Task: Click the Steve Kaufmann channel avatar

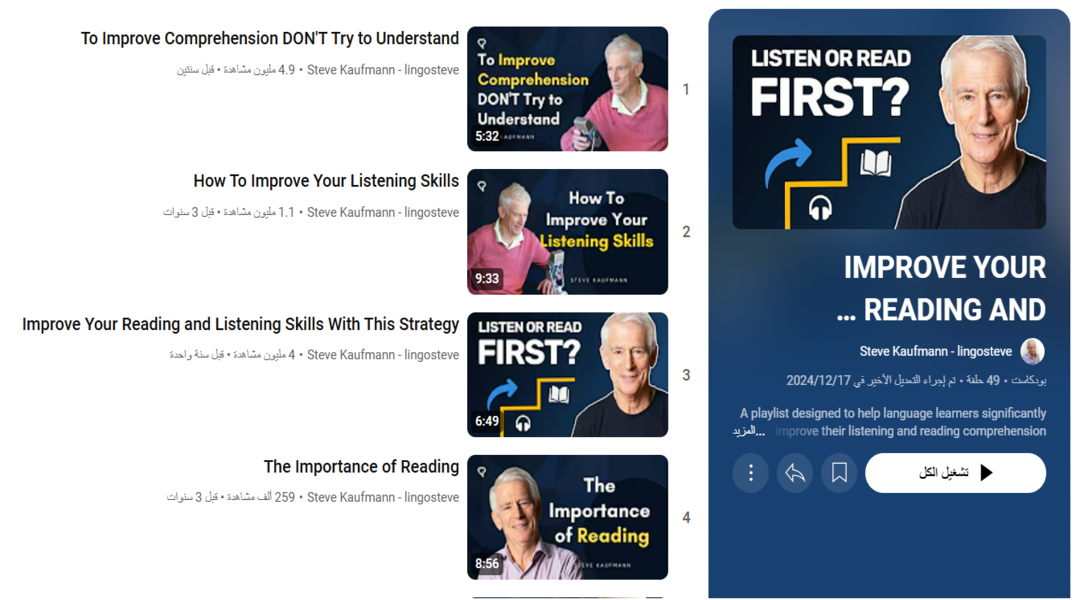Action: 1032,351
